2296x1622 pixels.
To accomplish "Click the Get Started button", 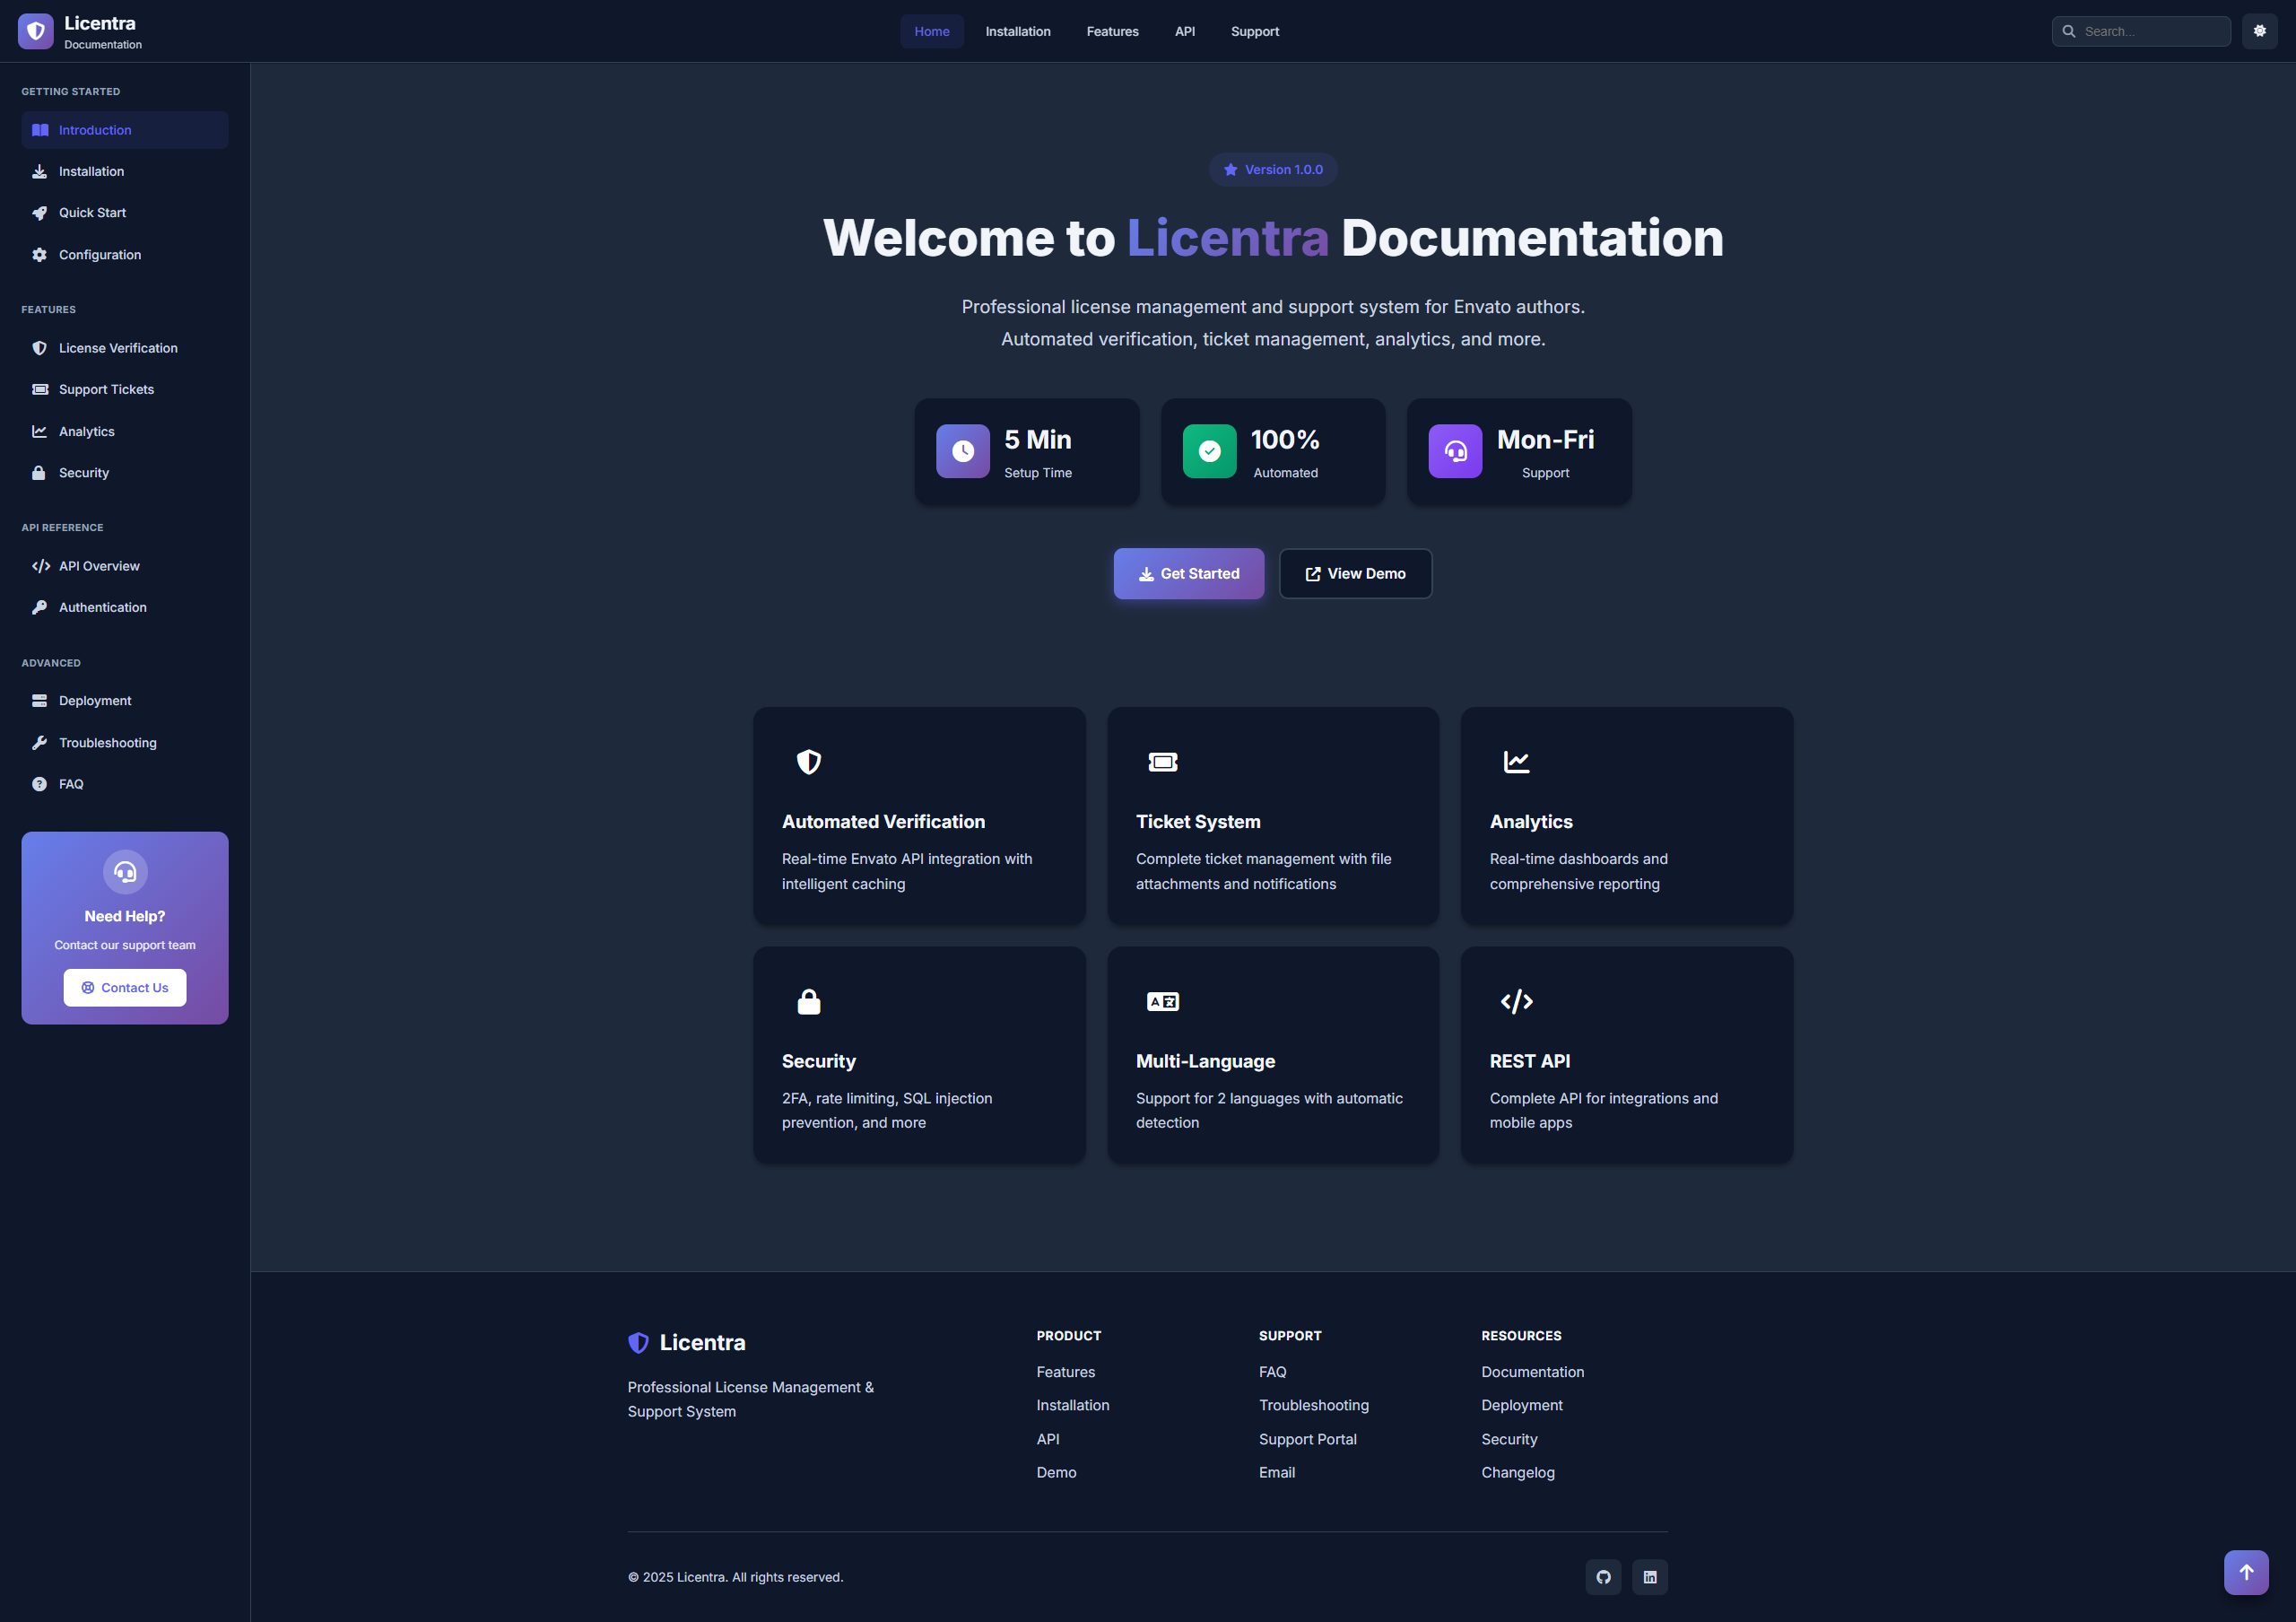I will [x=1188, y=573].
